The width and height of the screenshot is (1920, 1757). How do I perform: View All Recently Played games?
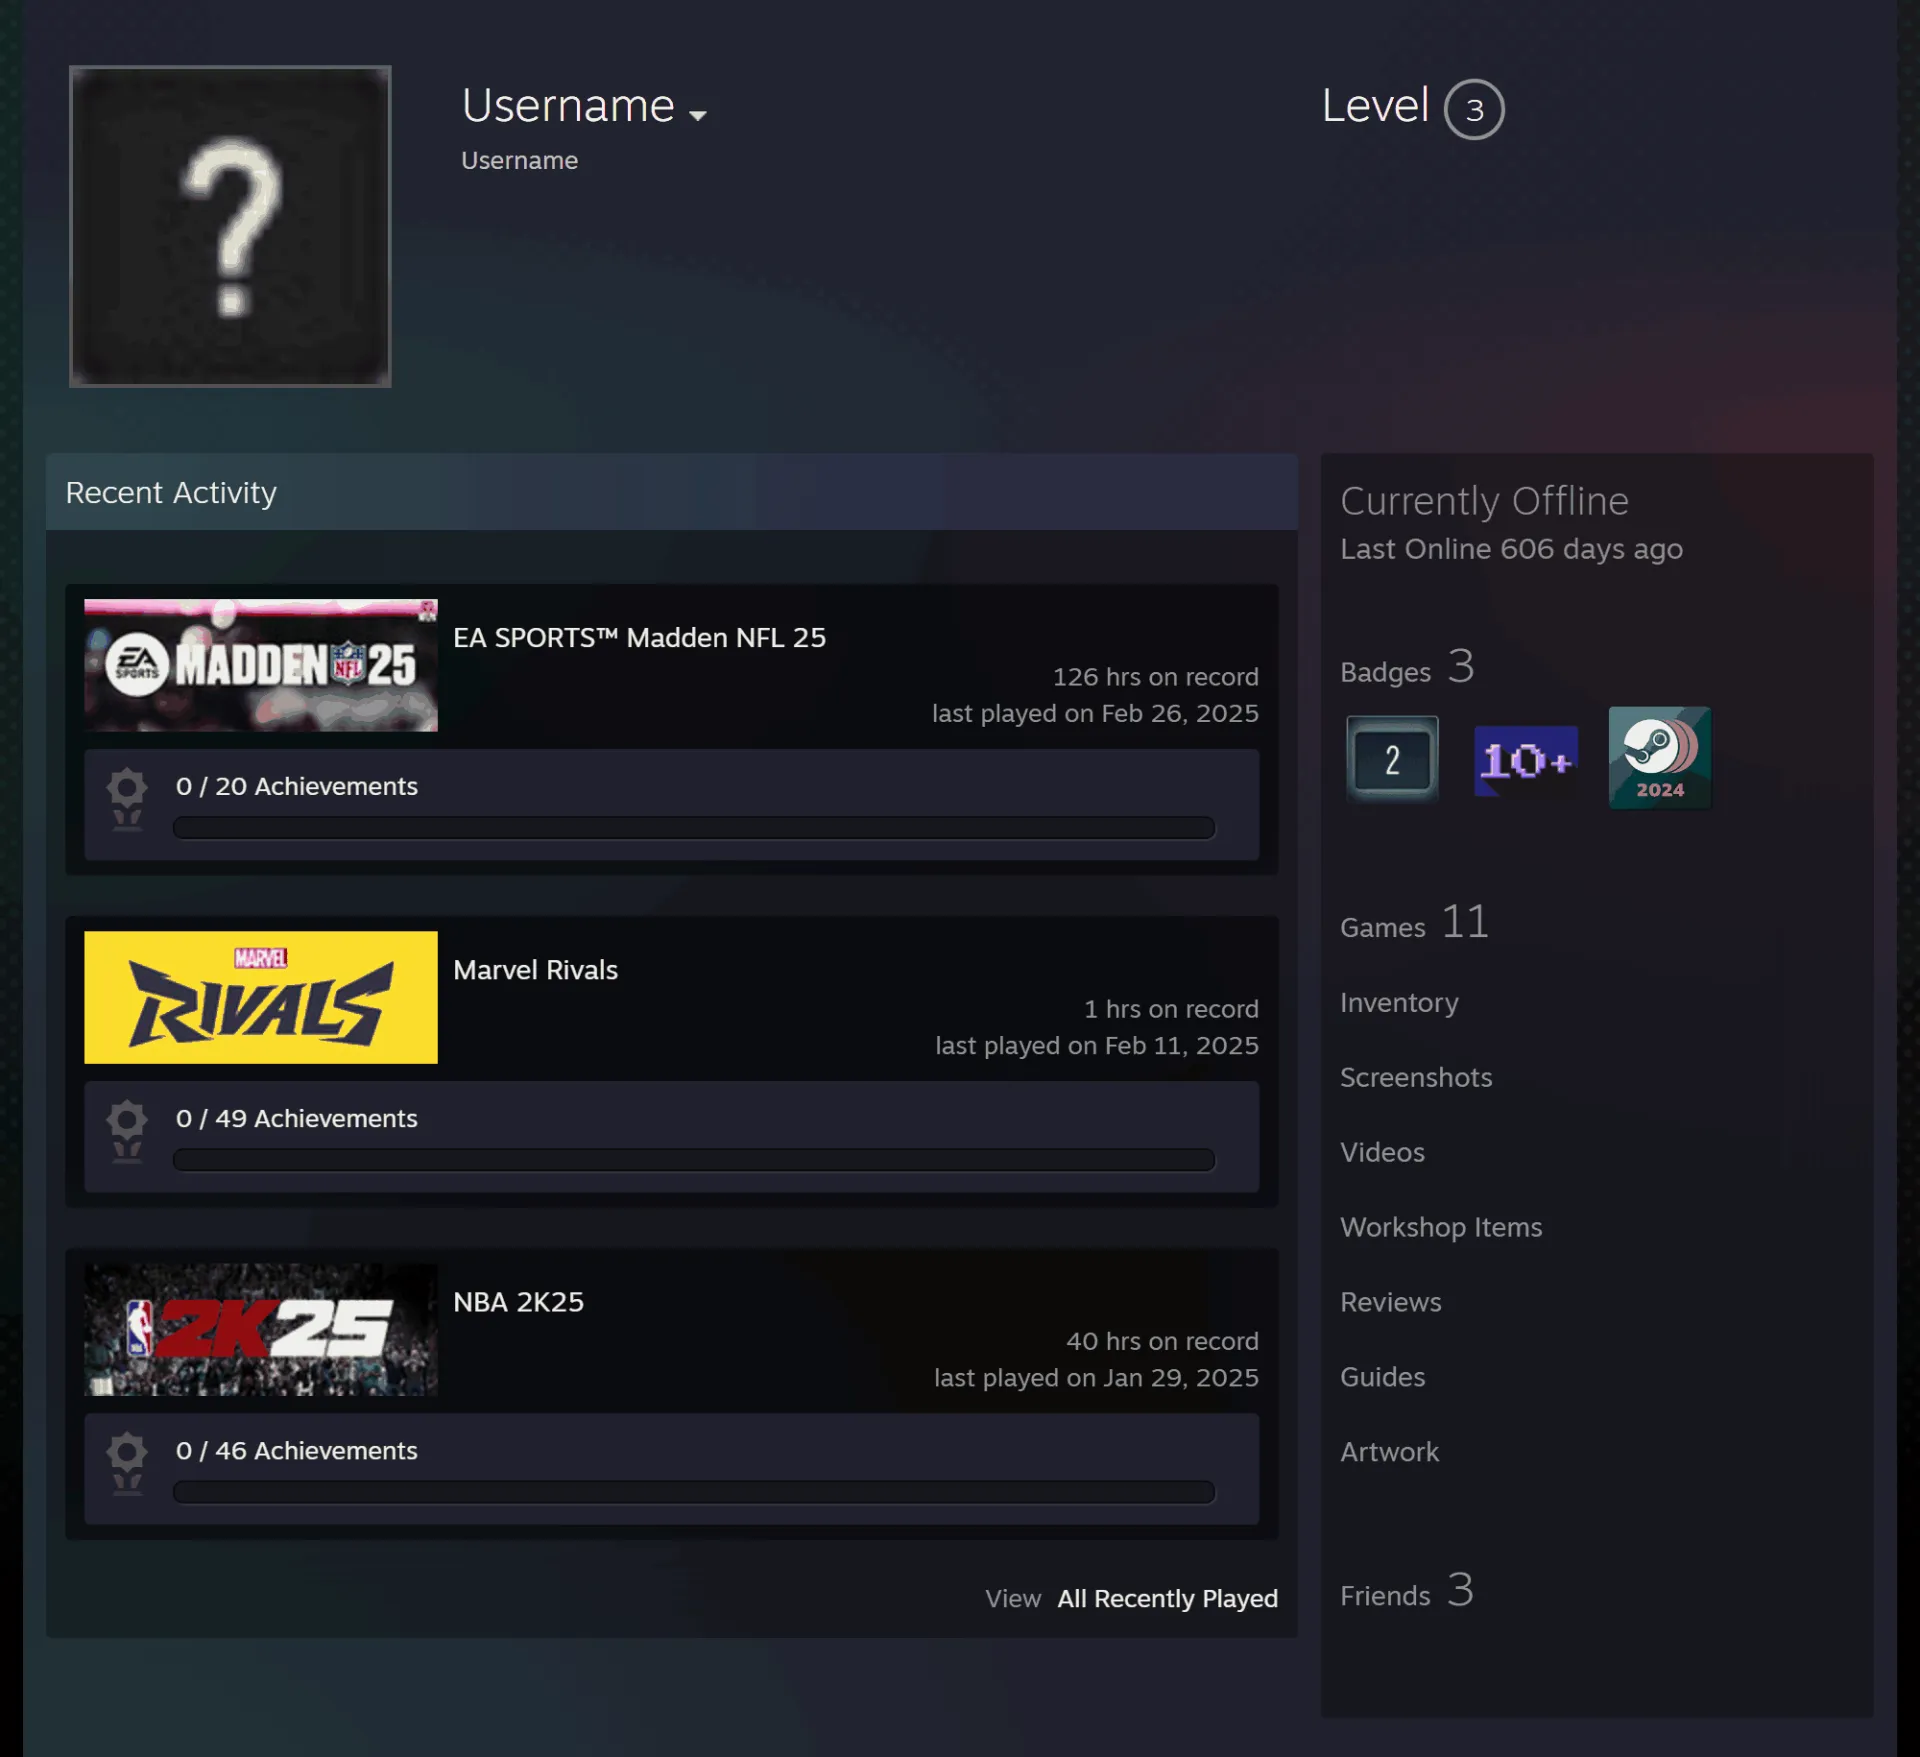pos(1167,1598)
